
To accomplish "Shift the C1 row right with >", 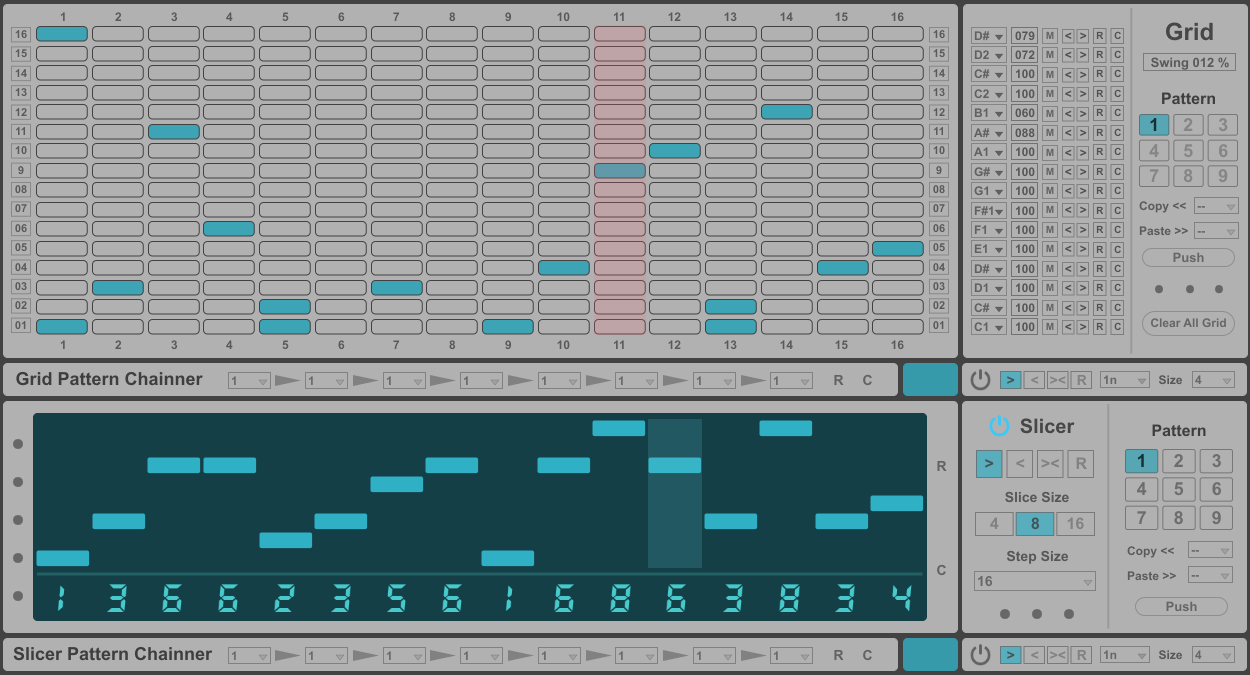I will 1082,326.
